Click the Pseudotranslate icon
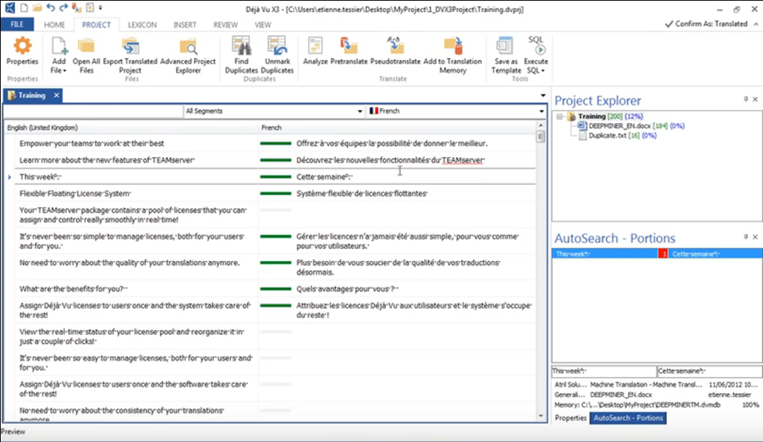763x442 pixels. tap(395, 46)
